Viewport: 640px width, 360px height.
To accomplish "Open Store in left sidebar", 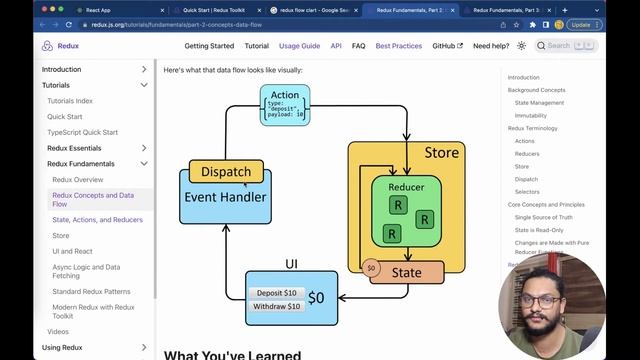I will tap(60, 236).
